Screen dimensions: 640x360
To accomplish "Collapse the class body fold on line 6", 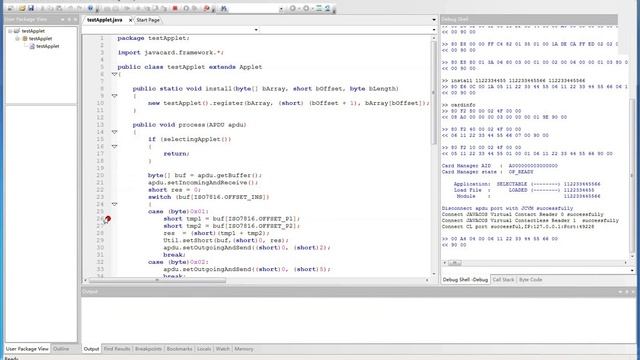I will tap(114, 74).
